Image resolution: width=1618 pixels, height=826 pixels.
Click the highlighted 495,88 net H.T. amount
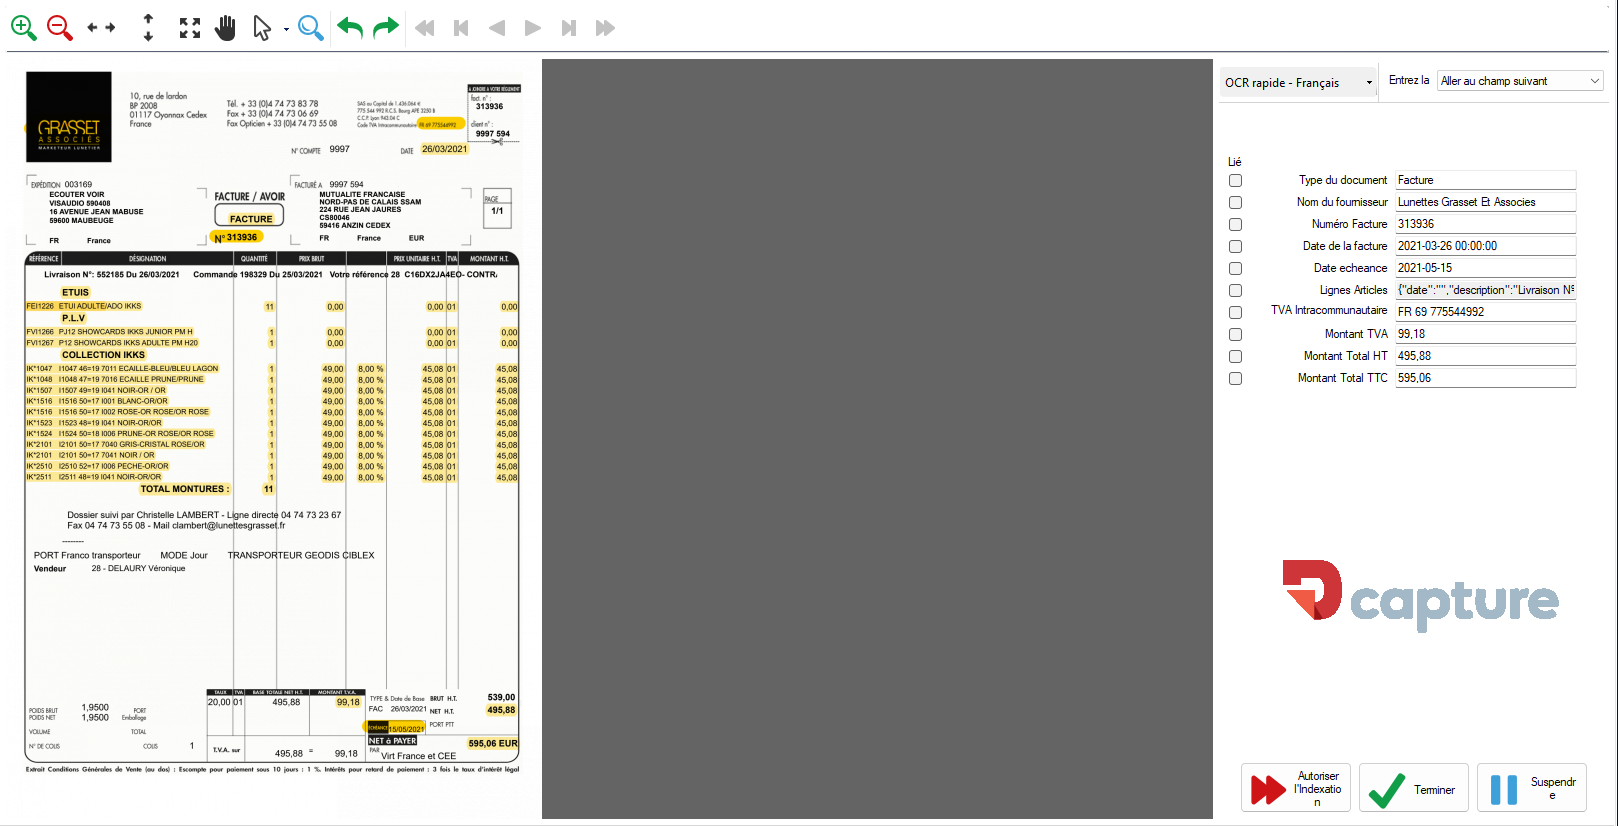tap(501, 710)
